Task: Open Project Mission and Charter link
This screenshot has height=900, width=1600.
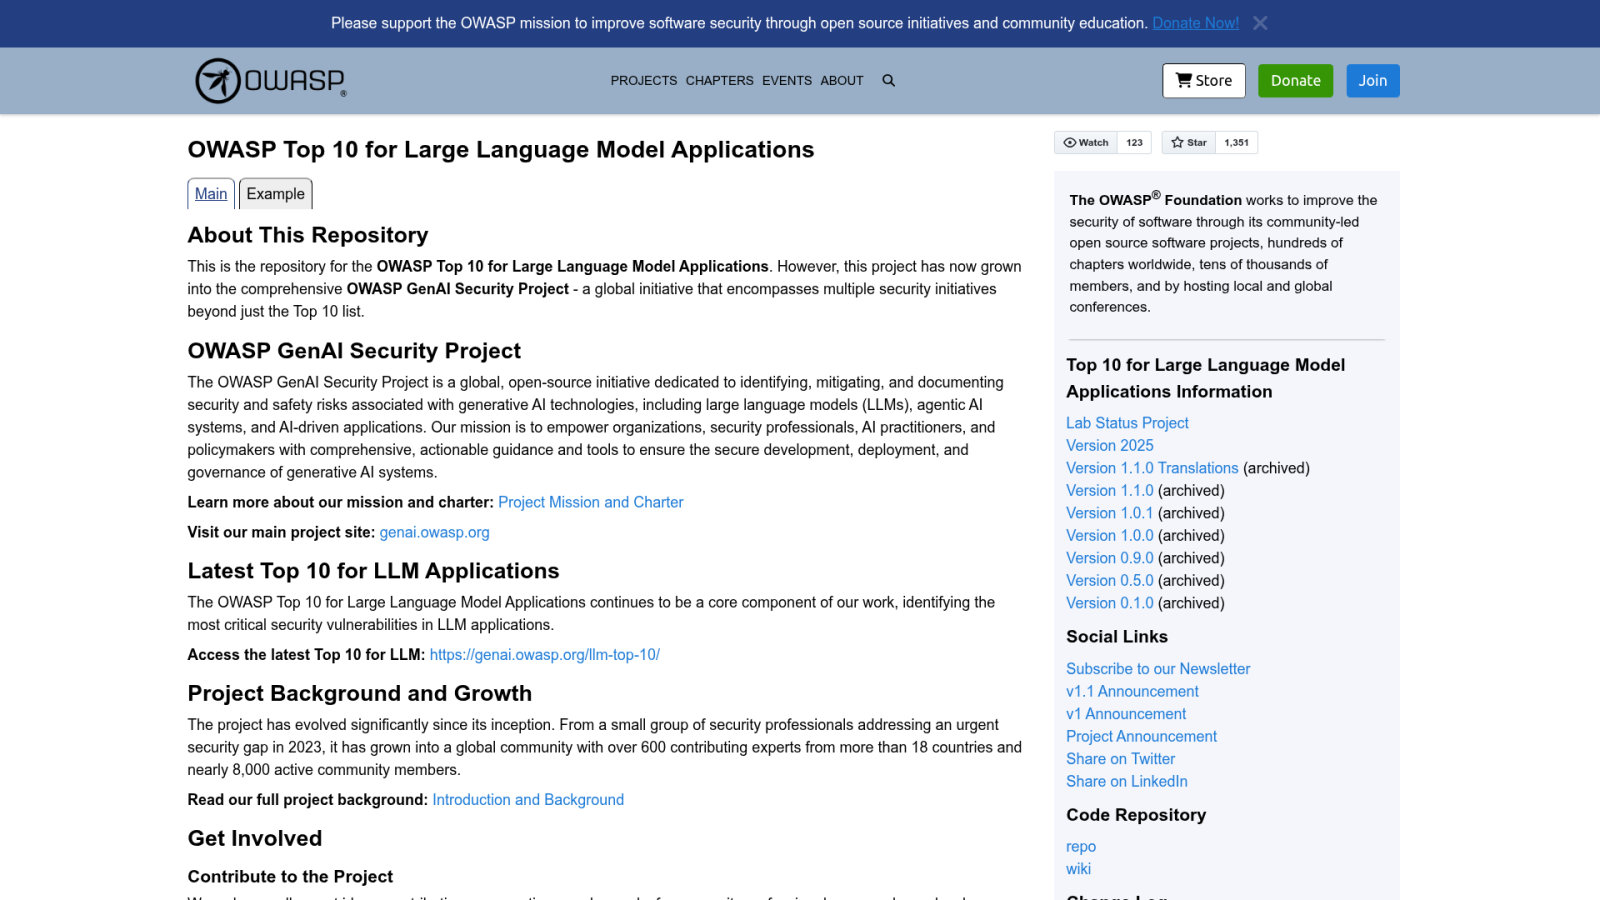Action: coord(591,502)
